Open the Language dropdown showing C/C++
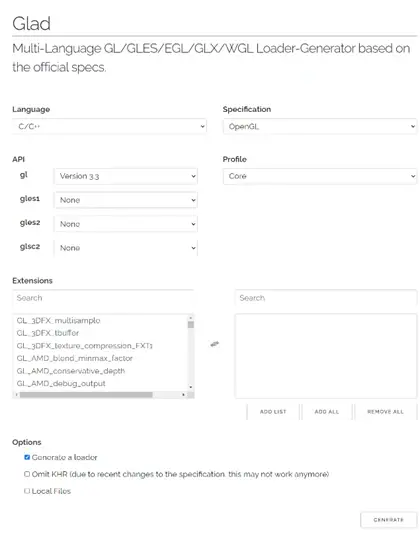The height and width of the screenshot is (546, 420). (x=109, y=126)
